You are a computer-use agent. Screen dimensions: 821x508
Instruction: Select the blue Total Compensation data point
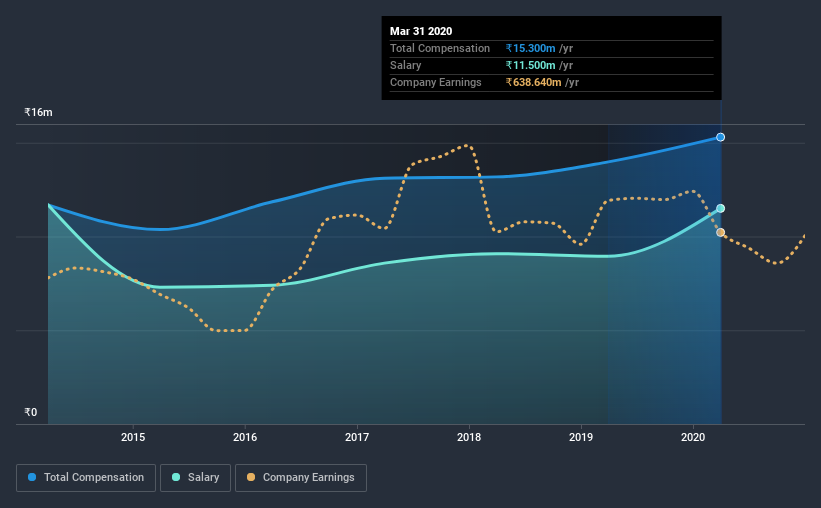tap(720, 137)
